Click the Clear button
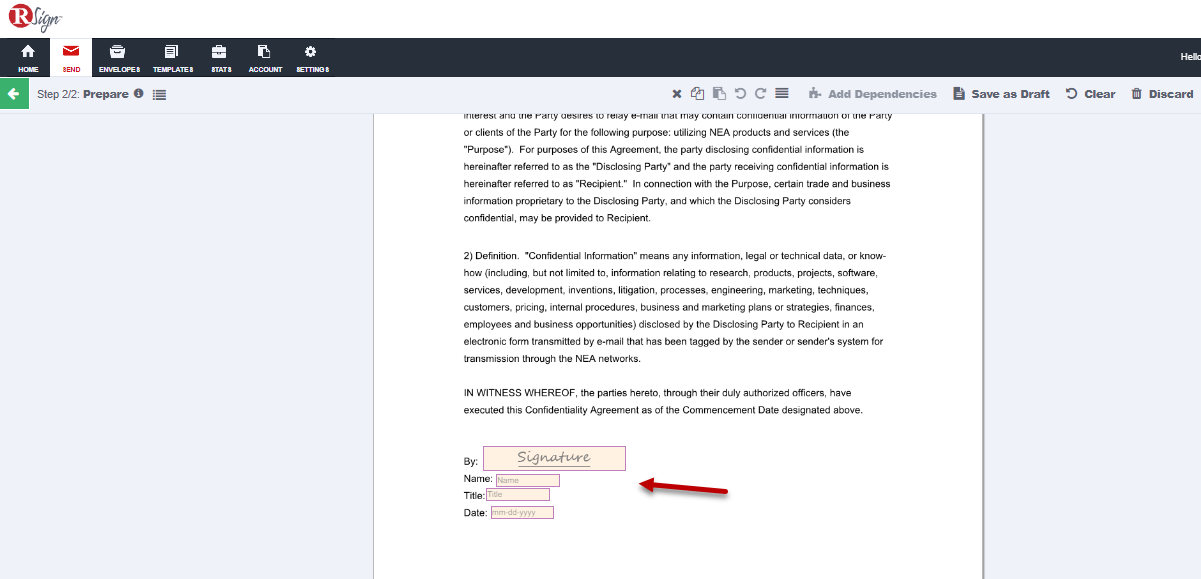Screen dimensions: 1201x579 [1090, 94]
